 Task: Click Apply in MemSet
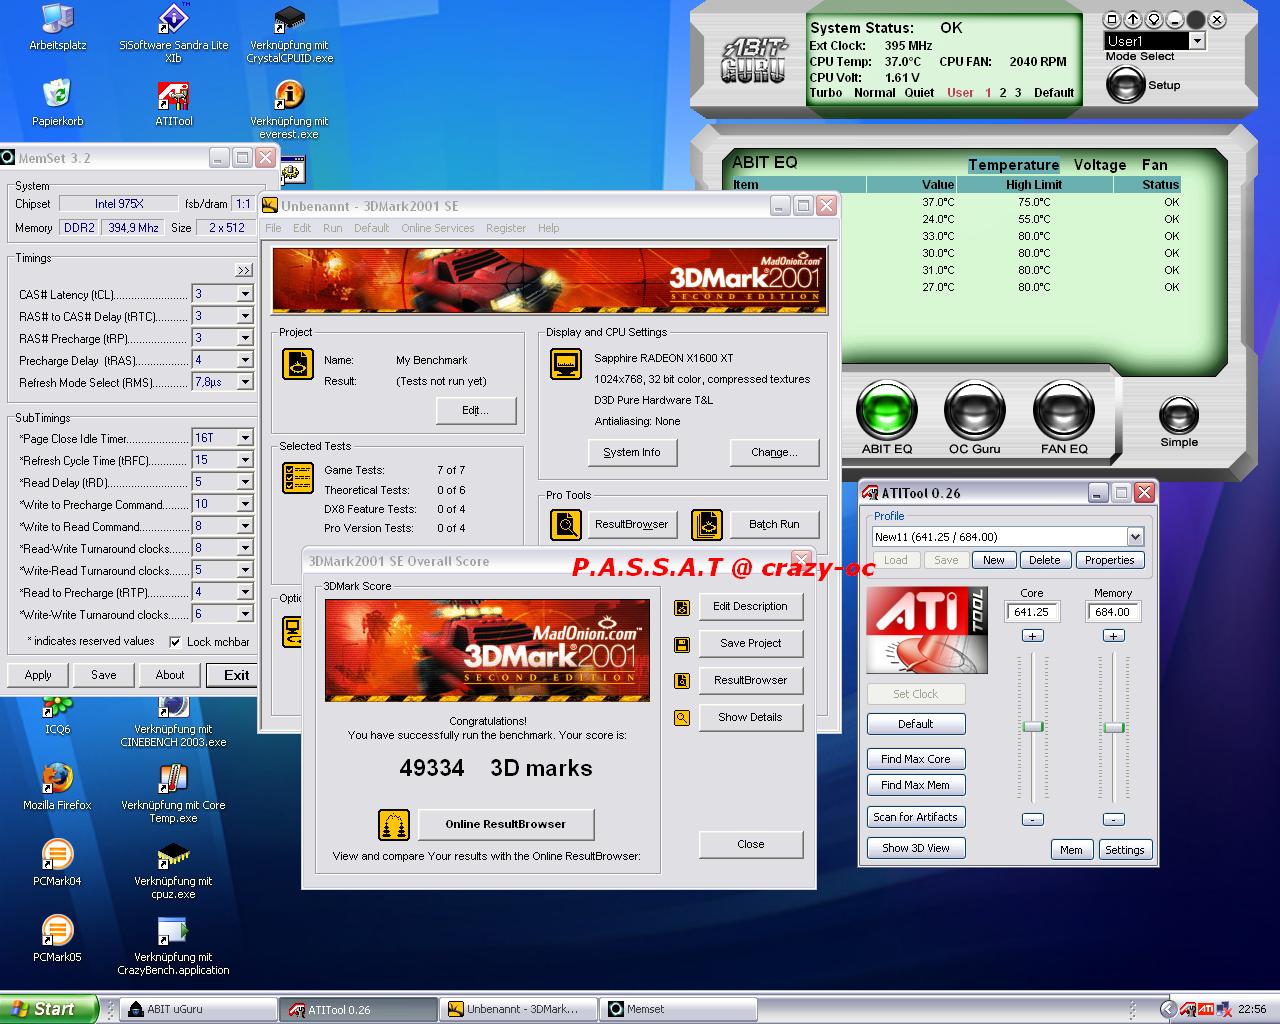click(x=38, y=675)
